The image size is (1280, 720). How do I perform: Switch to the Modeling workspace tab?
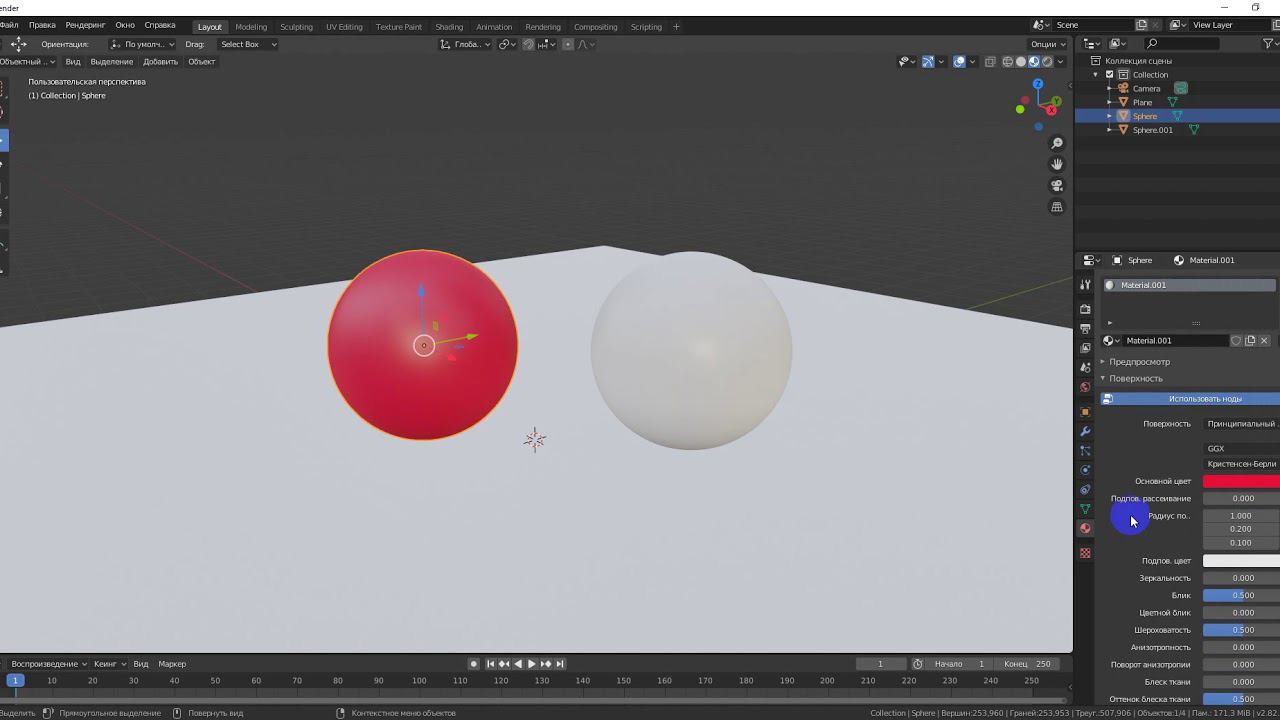[251, 27]
